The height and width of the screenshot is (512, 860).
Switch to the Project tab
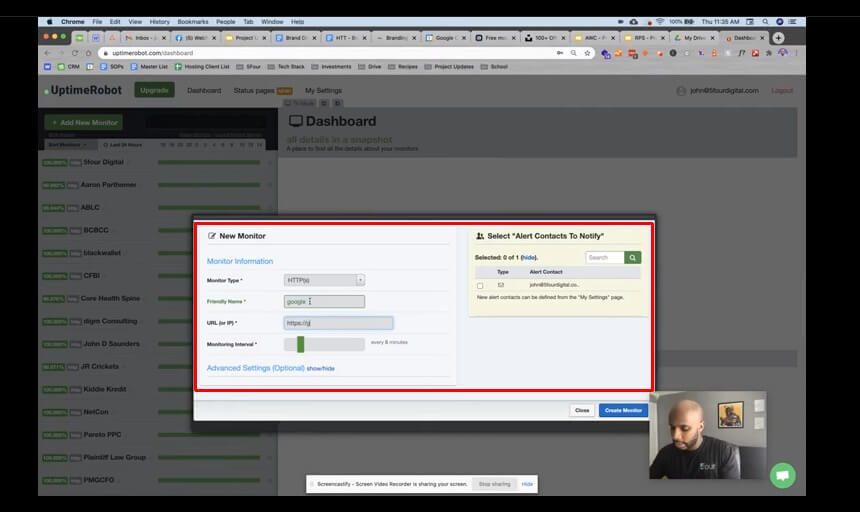[245, 38]
